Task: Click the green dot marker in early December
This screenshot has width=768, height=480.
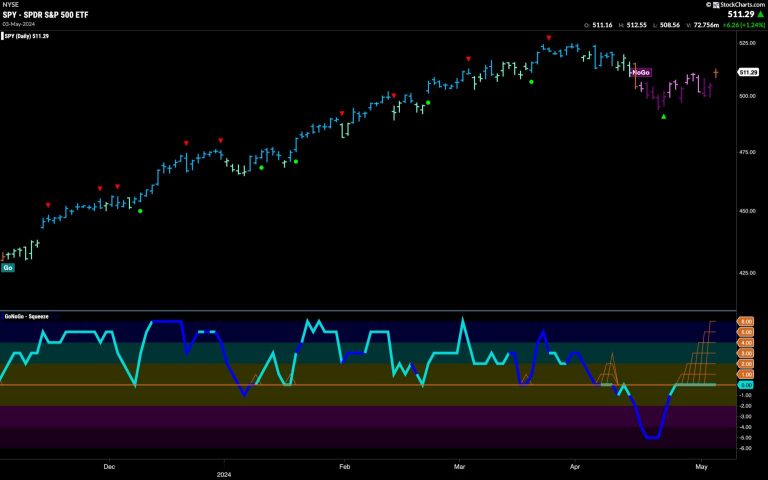Action: 140,211
